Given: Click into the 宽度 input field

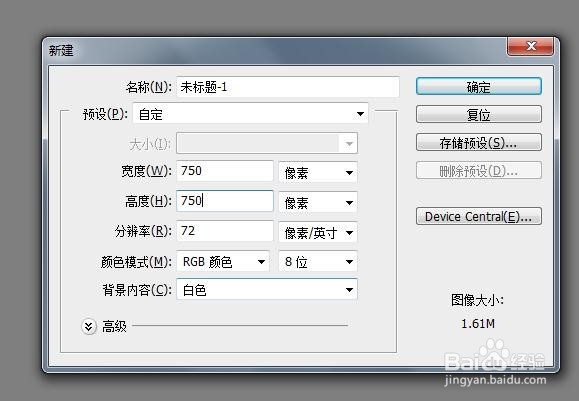Looking at the screenshot, I should [x=225, y=171].
